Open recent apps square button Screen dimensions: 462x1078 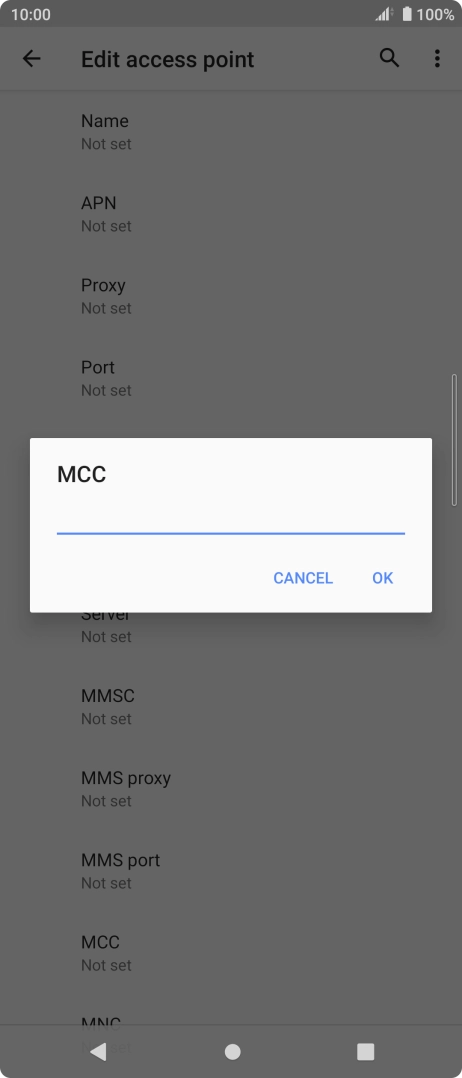click(365, 1051)
